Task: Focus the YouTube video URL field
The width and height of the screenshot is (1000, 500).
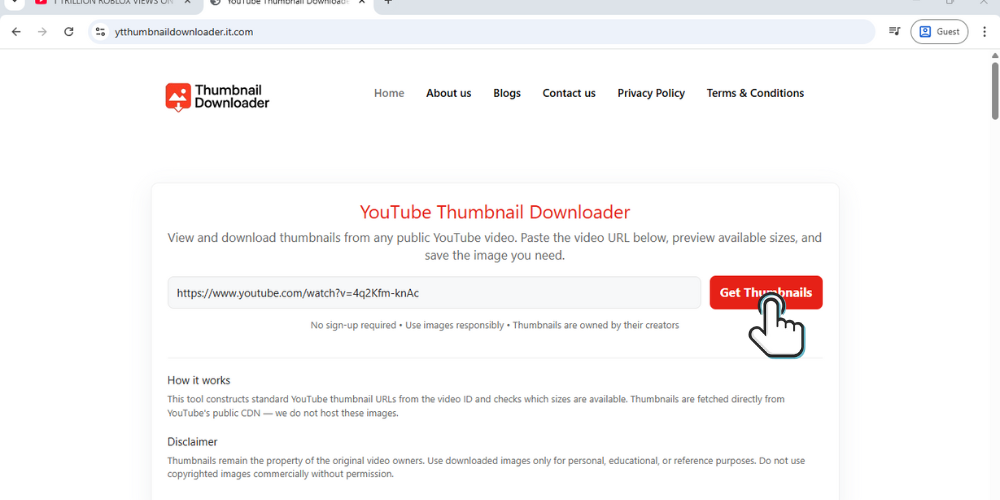Action: coord(434,293)
